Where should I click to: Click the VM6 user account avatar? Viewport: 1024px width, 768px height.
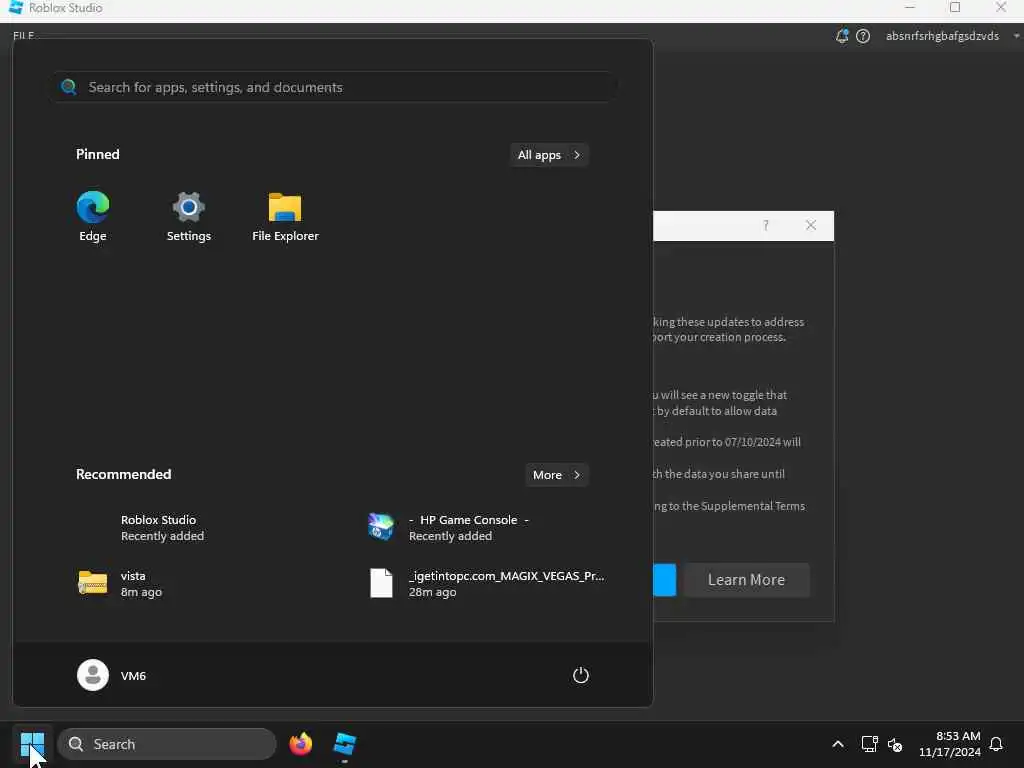pyautogui.click(x=93, y=675)
